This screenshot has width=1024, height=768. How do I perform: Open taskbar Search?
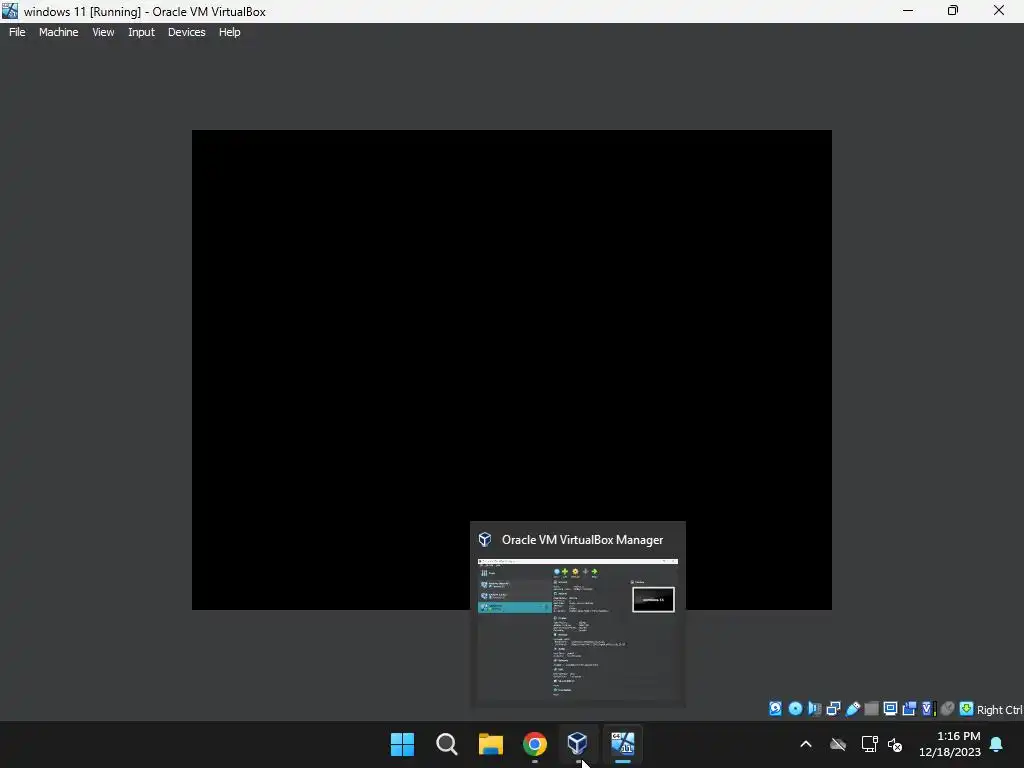tap(447, 744)
